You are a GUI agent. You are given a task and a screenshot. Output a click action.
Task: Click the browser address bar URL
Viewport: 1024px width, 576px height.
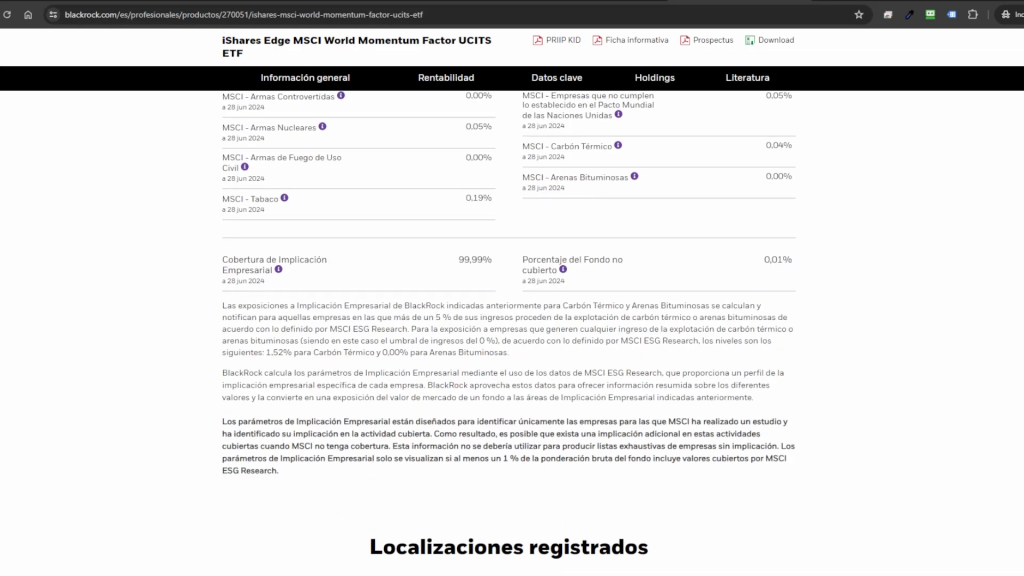pyautogui.click(x=244, y=14)
